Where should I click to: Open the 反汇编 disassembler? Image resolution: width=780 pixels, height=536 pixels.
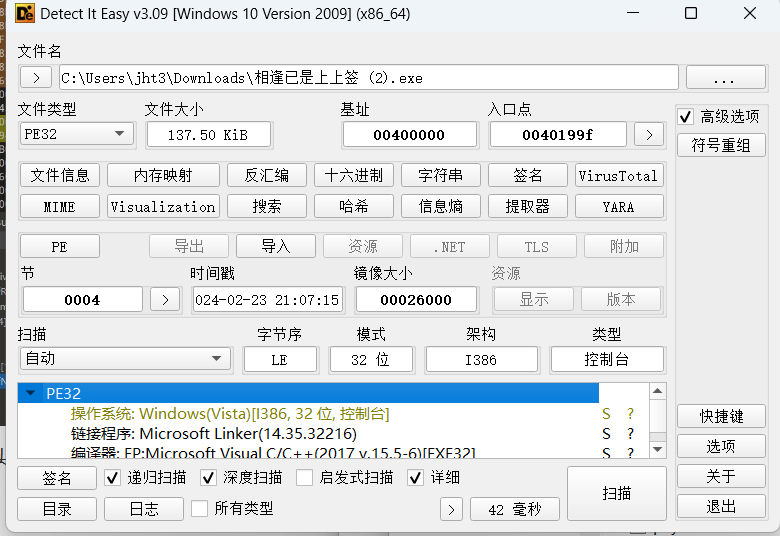point(267,175)
